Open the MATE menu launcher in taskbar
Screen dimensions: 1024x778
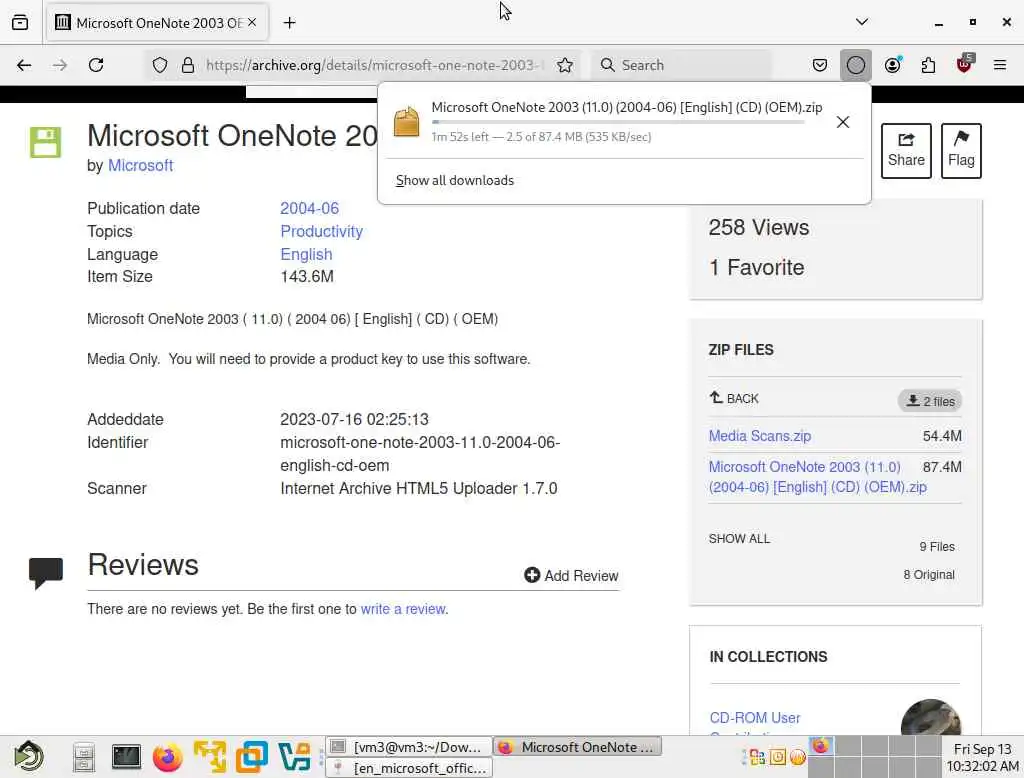29,756
